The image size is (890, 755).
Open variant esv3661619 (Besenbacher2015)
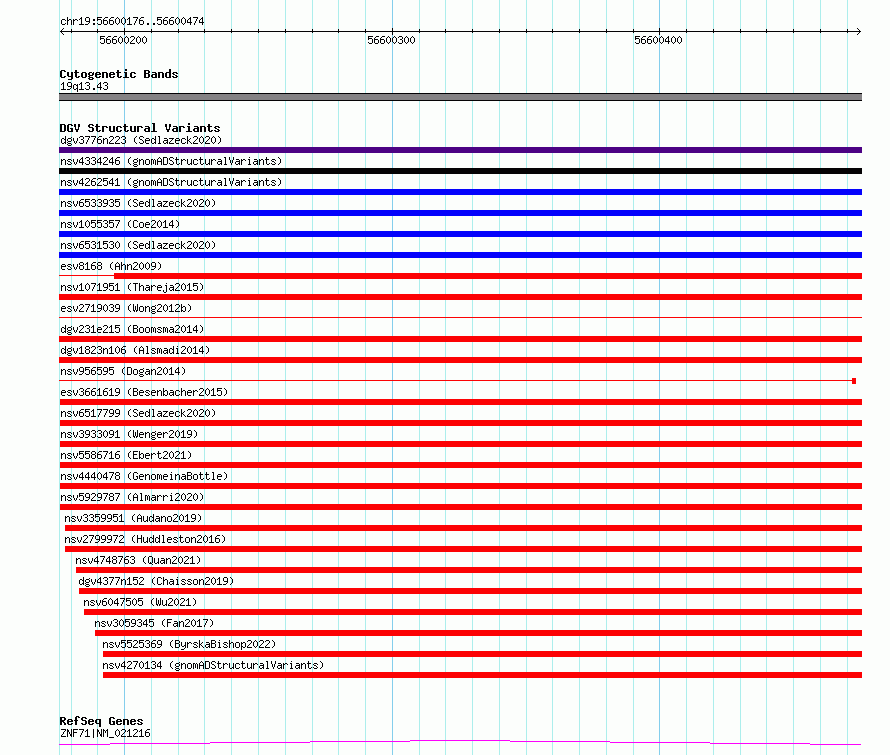coord(144,392)
